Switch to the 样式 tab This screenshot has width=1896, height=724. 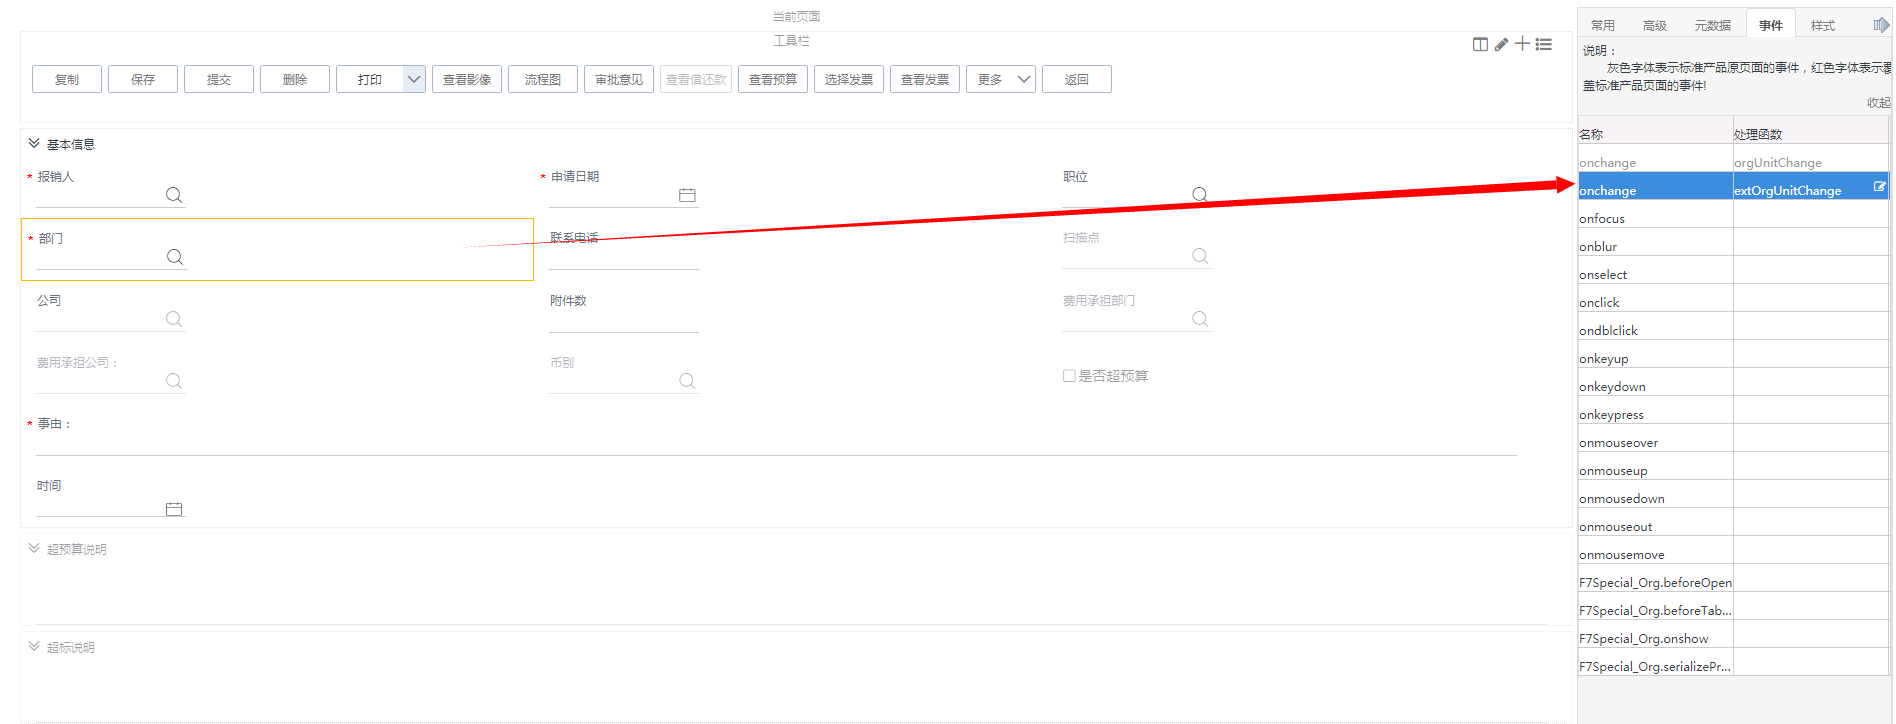click(1823, 26)
